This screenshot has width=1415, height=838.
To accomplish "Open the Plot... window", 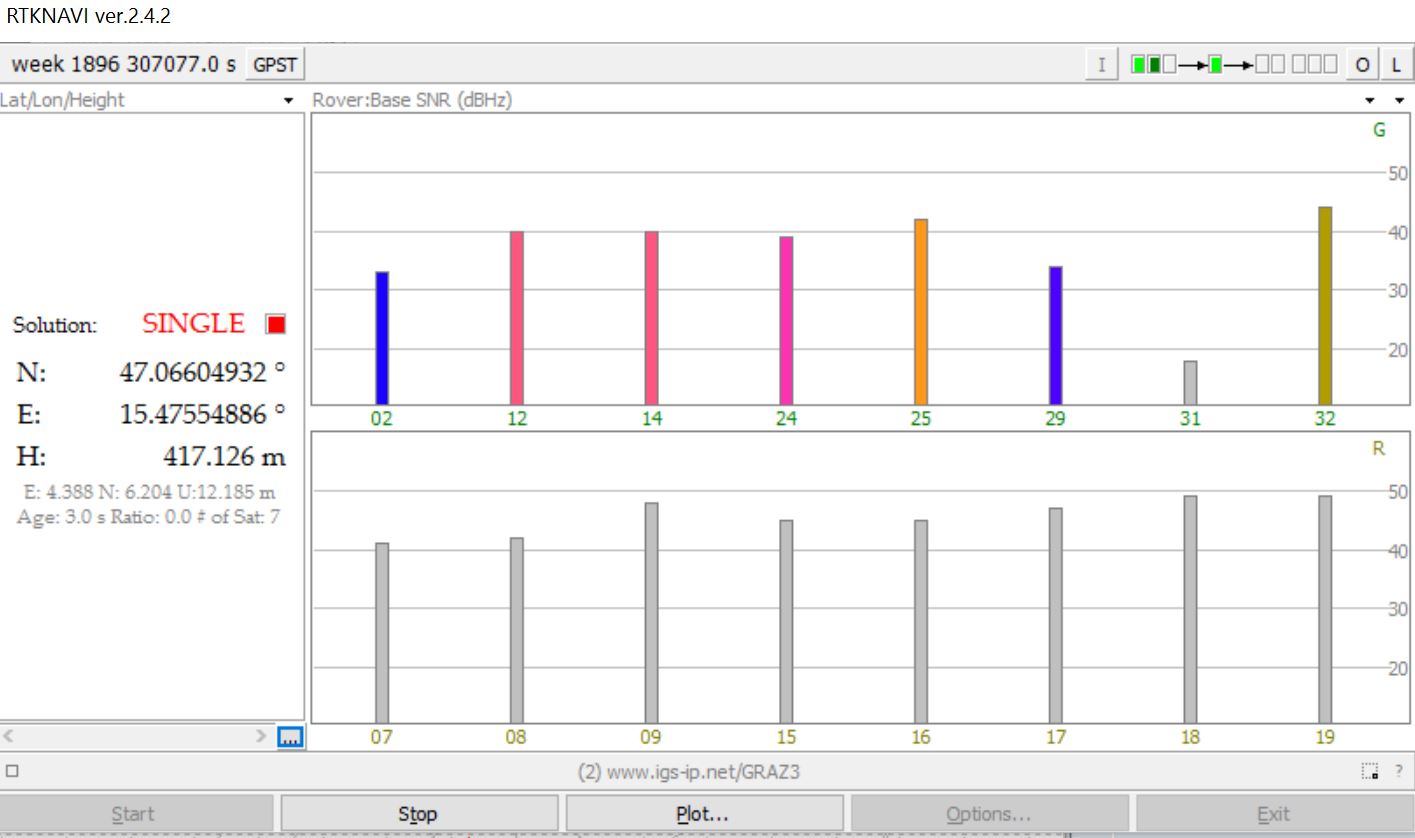I will pos(703,814).
